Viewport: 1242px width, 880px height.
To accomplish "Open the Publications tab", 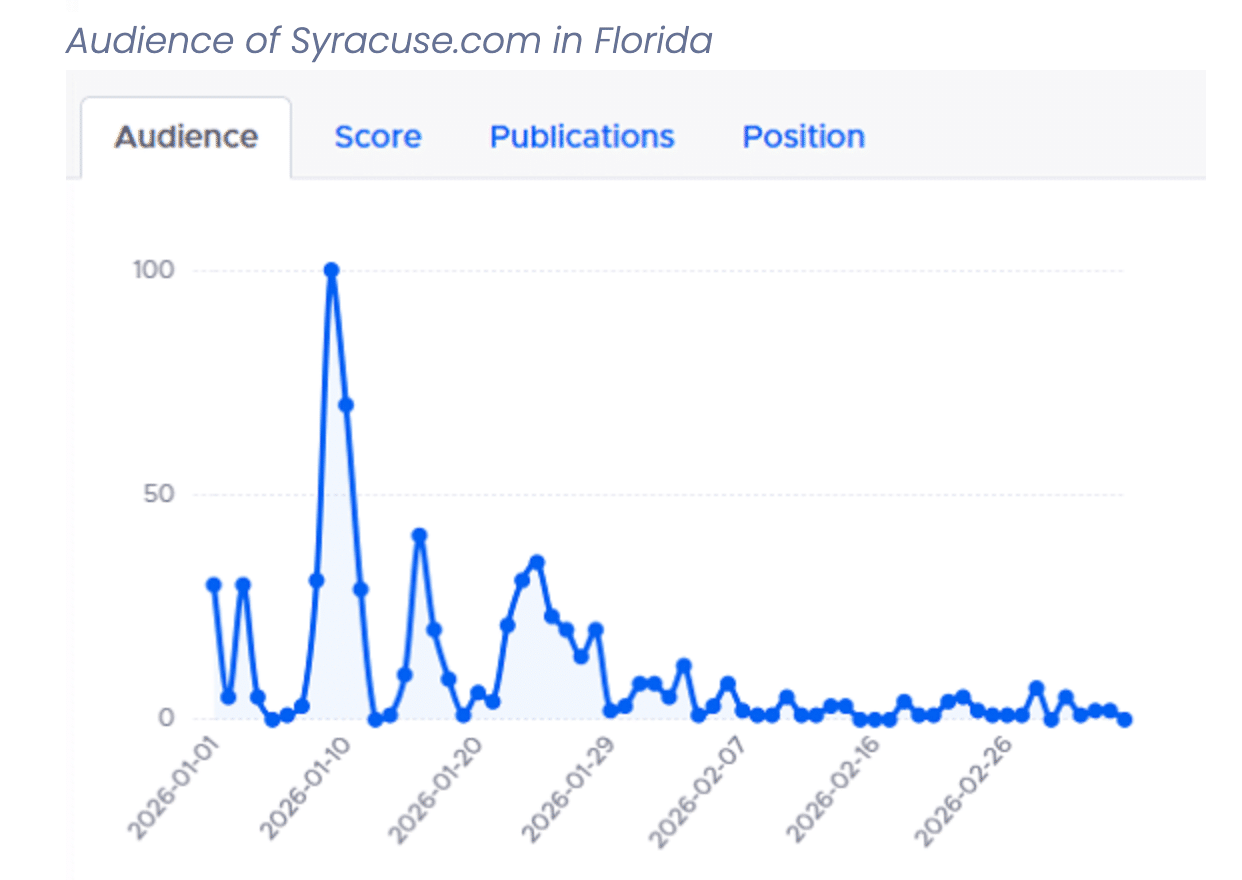I will [582, 136].
